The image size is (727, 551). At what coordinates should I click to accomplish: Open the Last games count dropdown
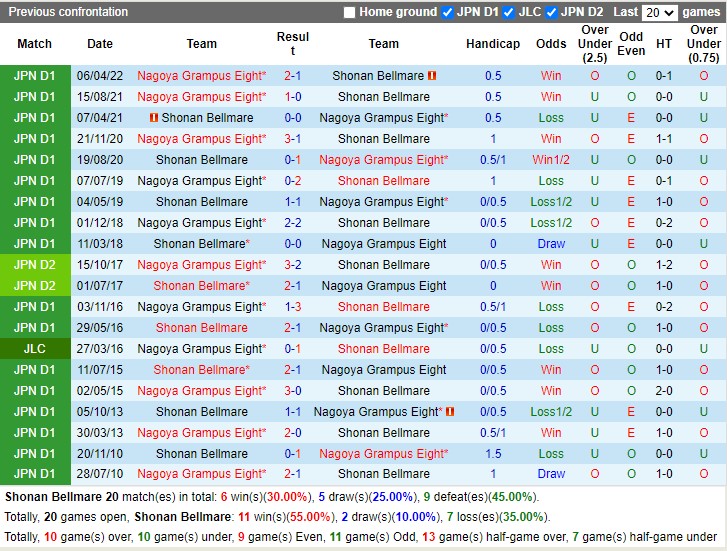click(660, 12)
